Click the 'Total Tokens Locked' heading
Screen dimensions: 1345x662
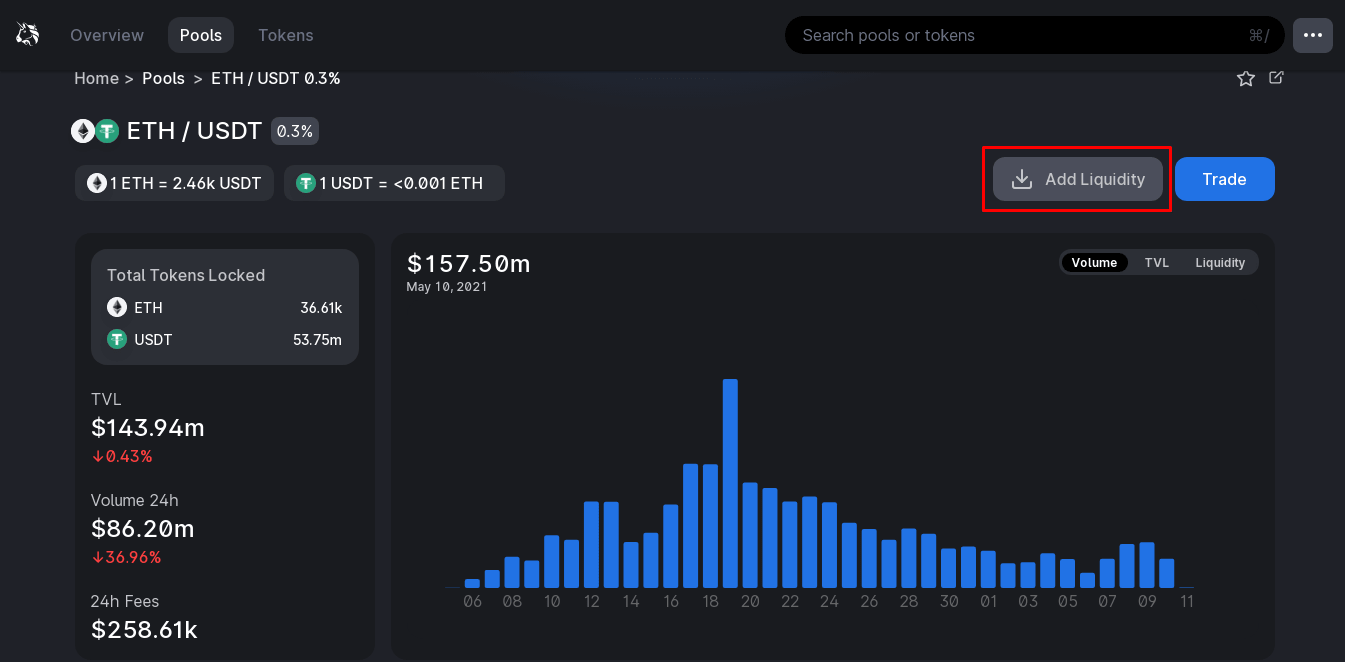(x=186, y=275)
